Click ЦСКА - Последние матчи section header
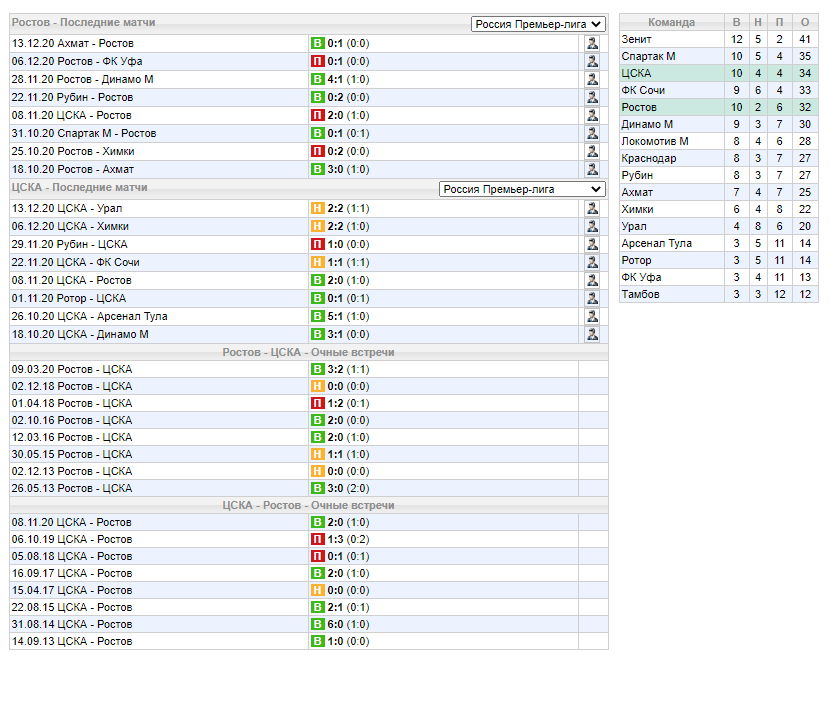This screenshot has height=718, width=831. 79,188
